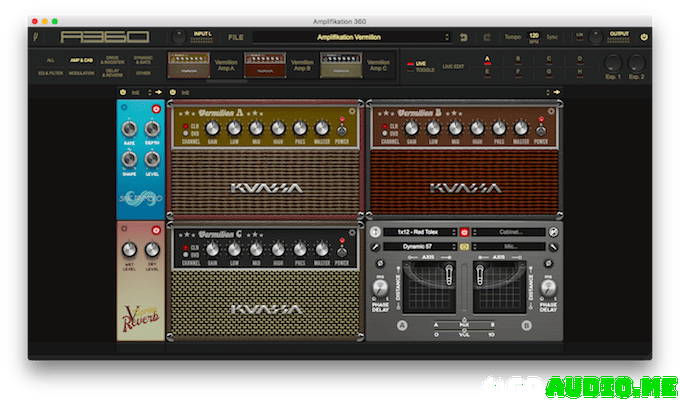Select live snapshot H
This screenshot has width=680, height=400.
tap(579, 73)
